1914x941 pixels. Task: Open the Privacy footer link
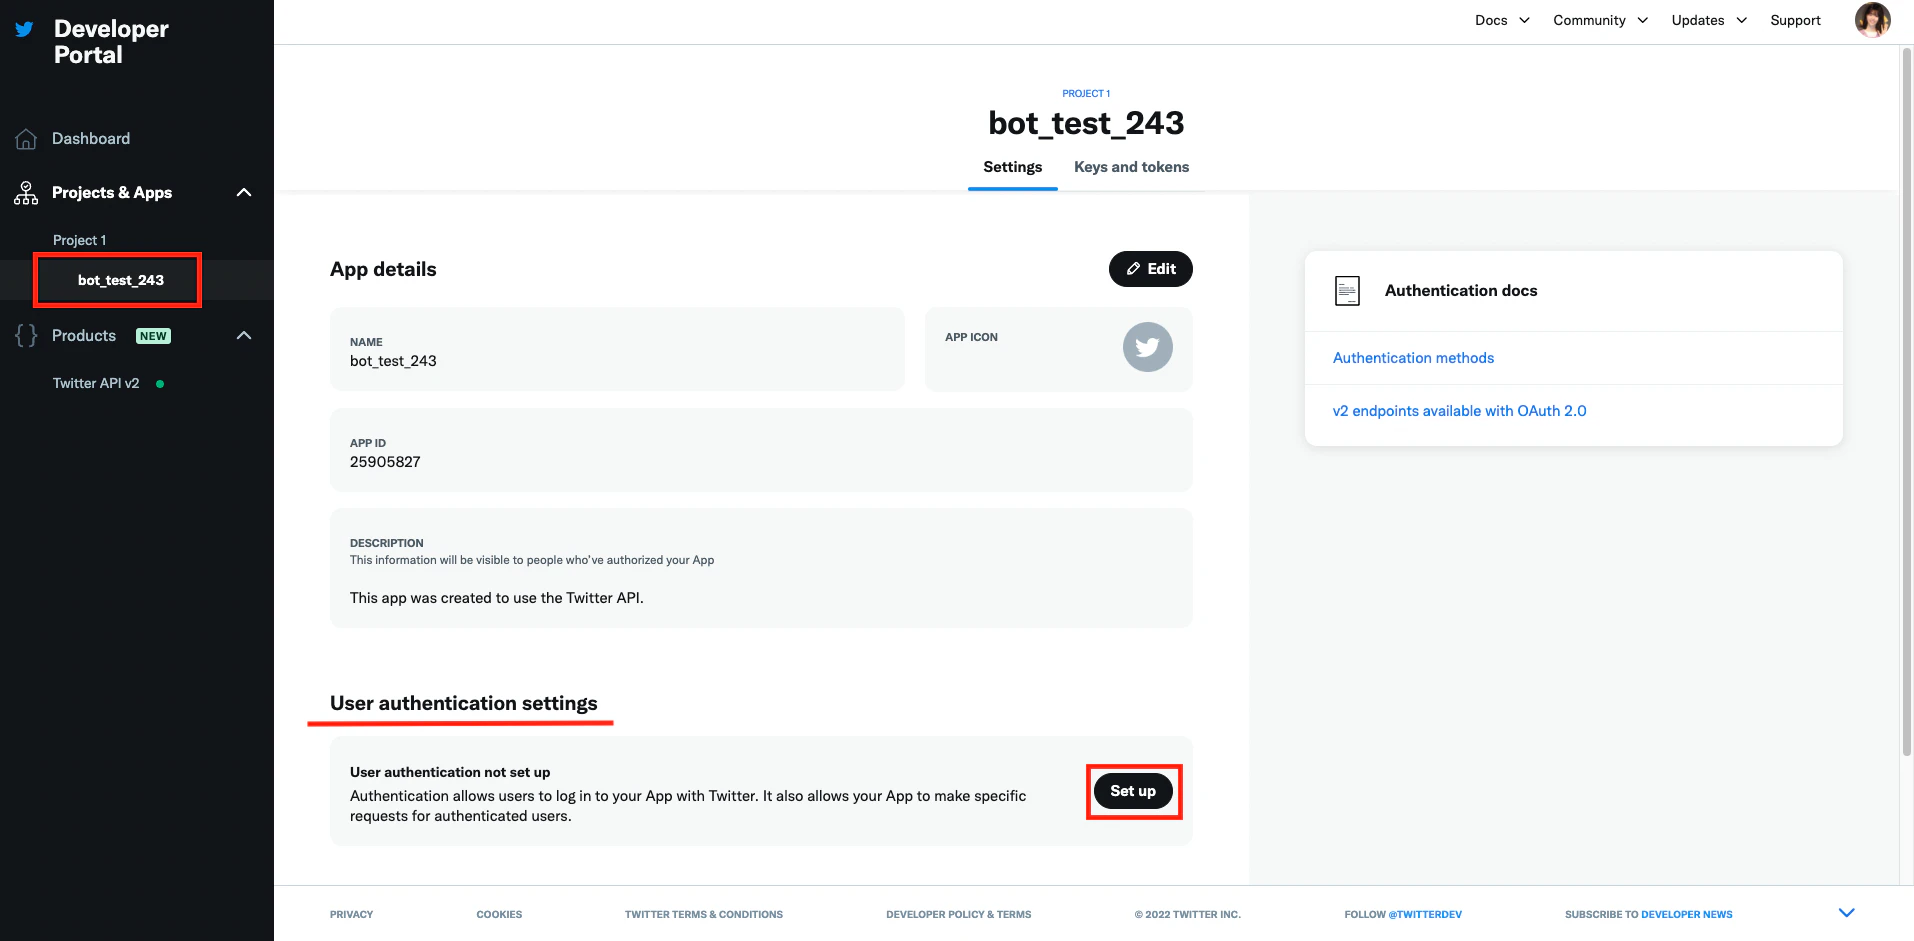351,914
